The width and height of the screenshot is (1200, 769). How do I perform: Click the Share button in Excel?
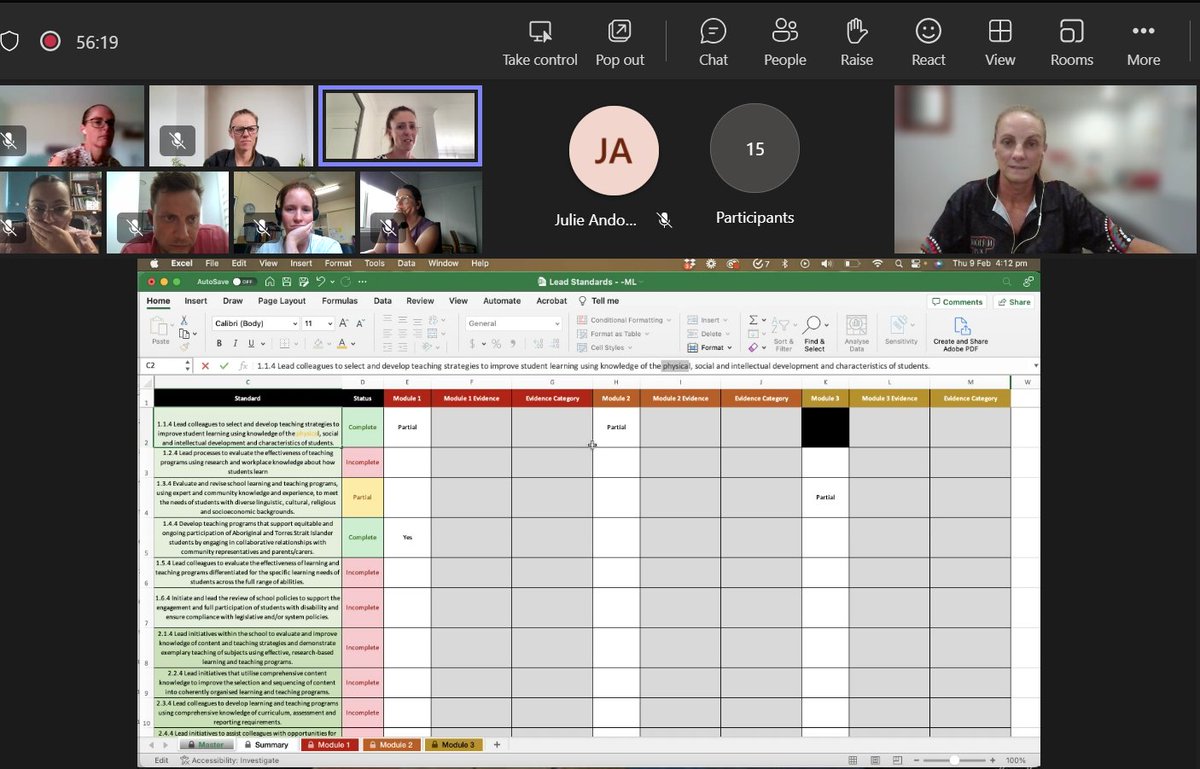click(x=1014, y=302)
